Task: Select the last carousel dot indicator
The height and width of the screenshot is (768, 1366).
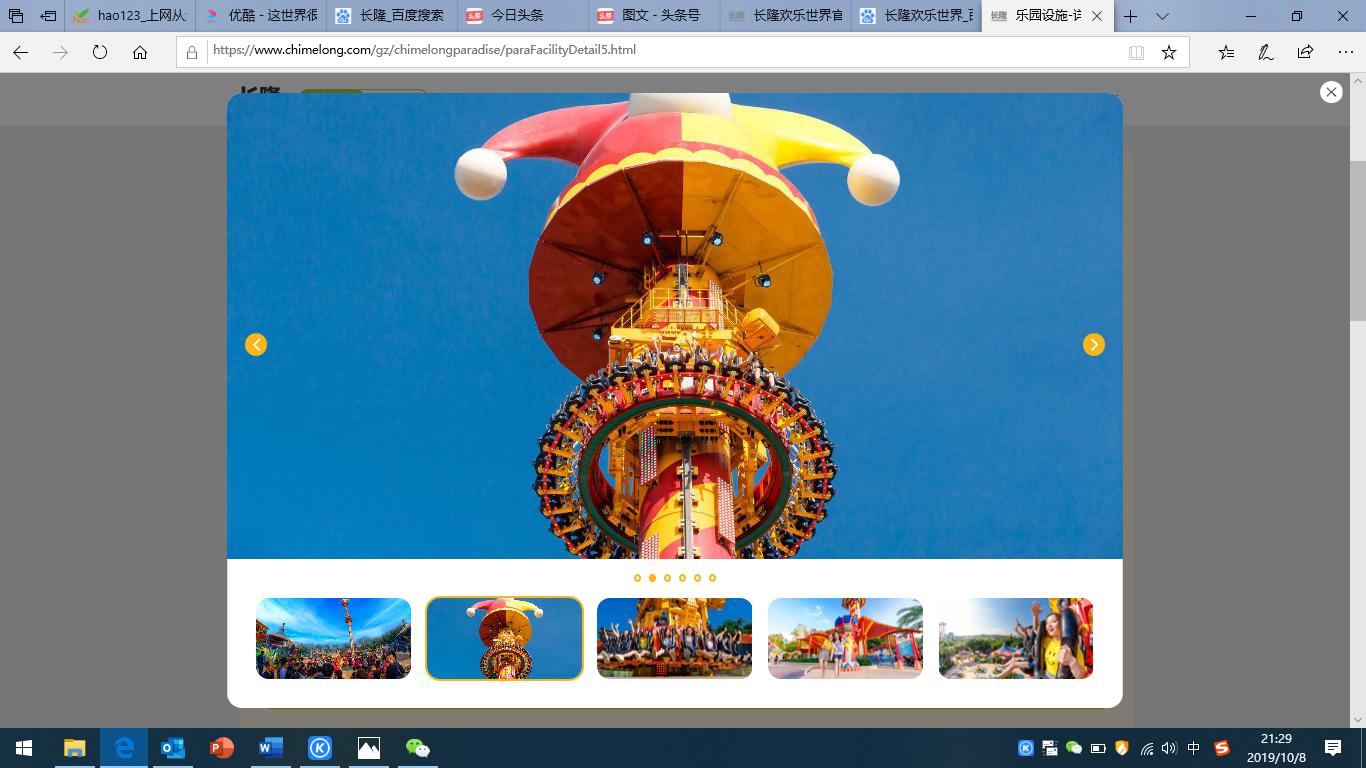Action: tap(712, 578)
